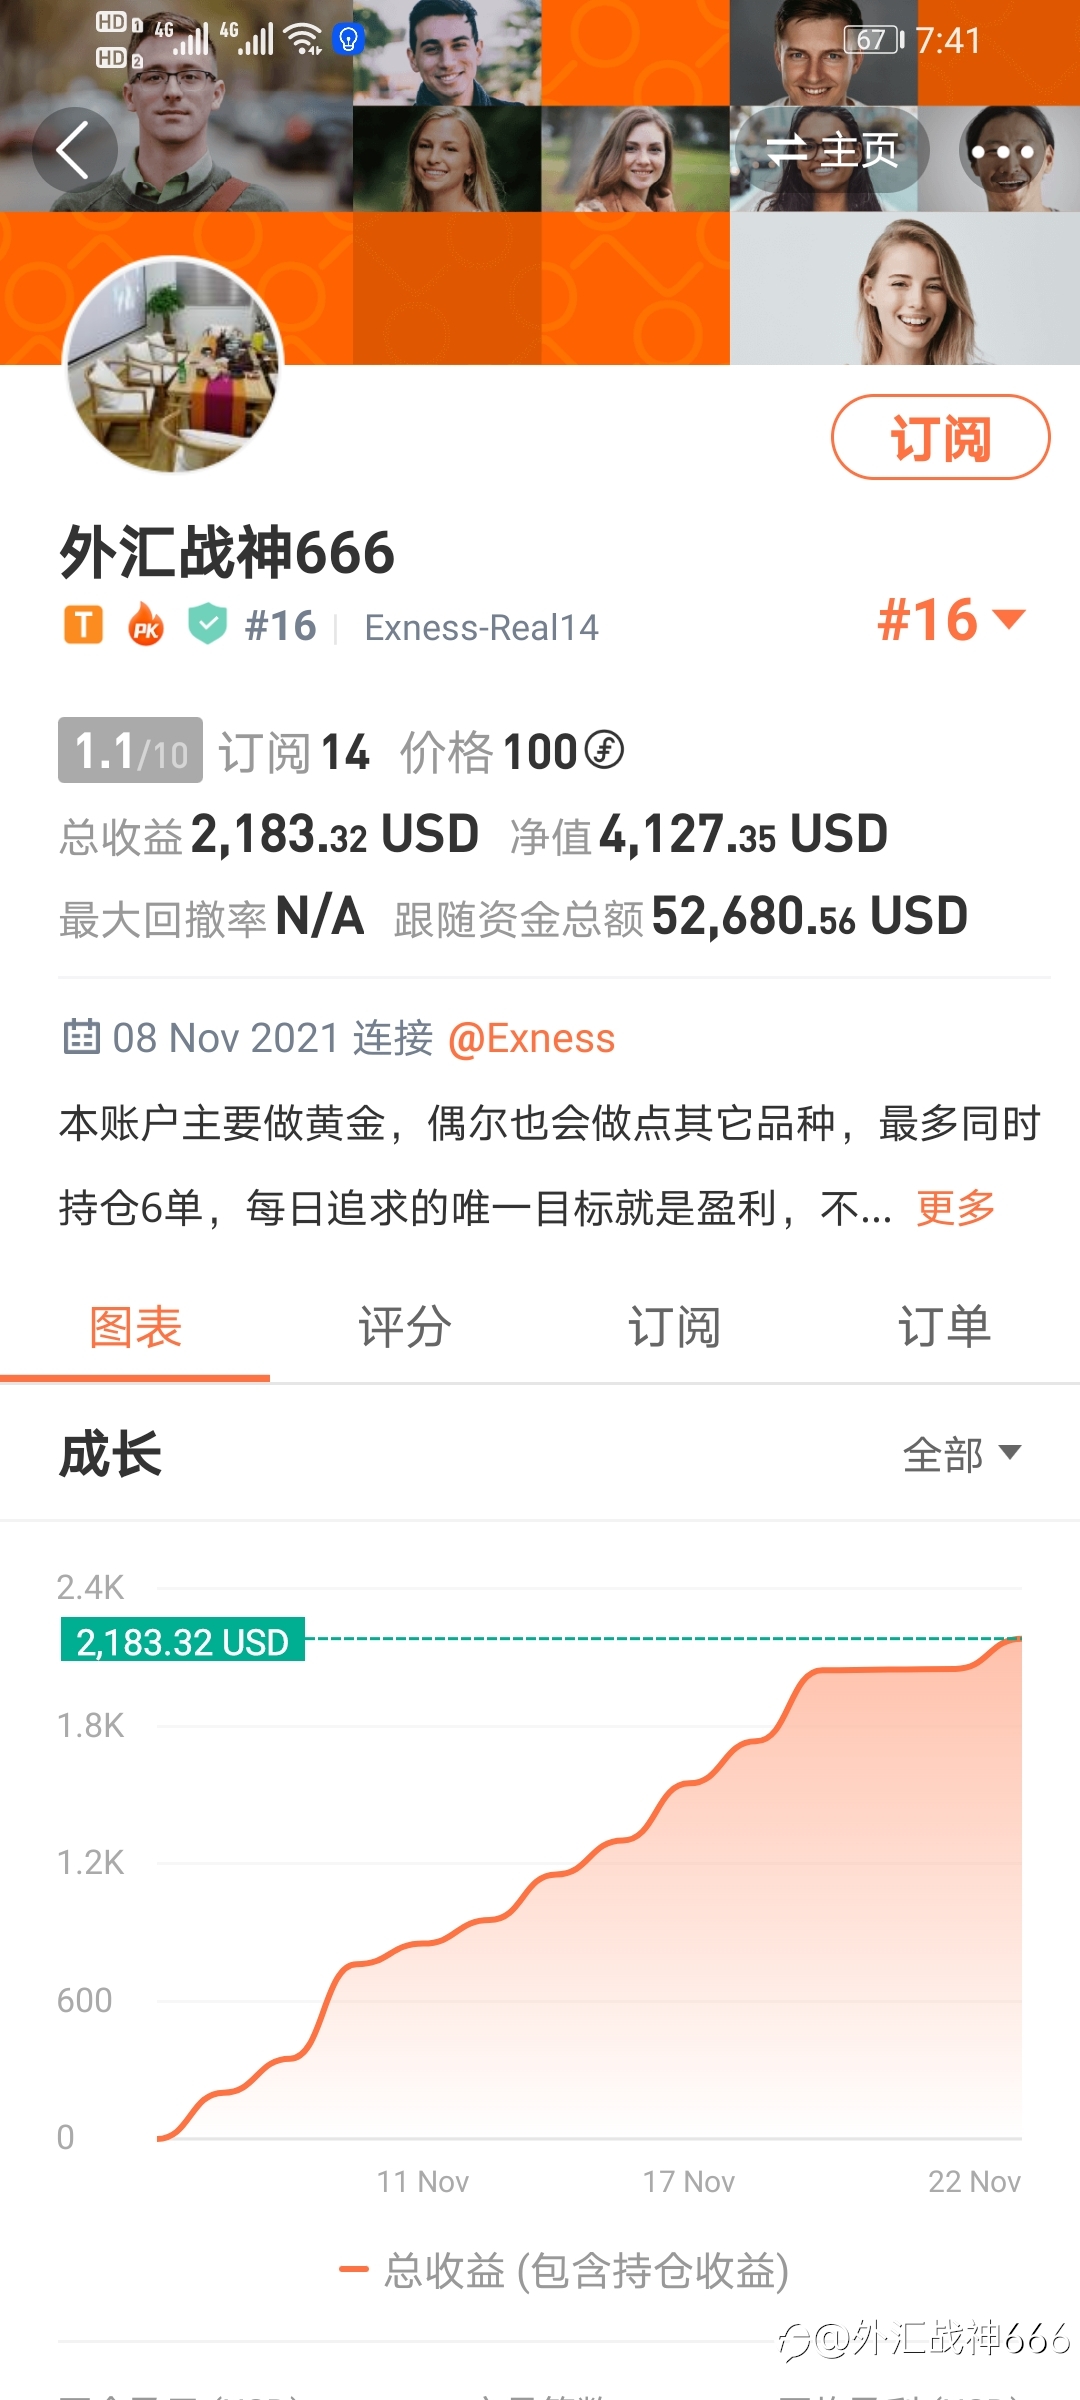Tap the currency coin icon after price 100

(x=604, y=750)
